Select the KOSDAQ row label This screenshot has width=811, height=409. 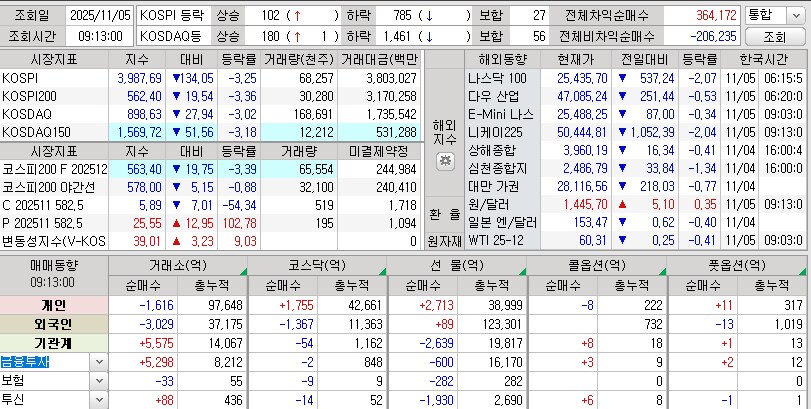pos(26,114)
